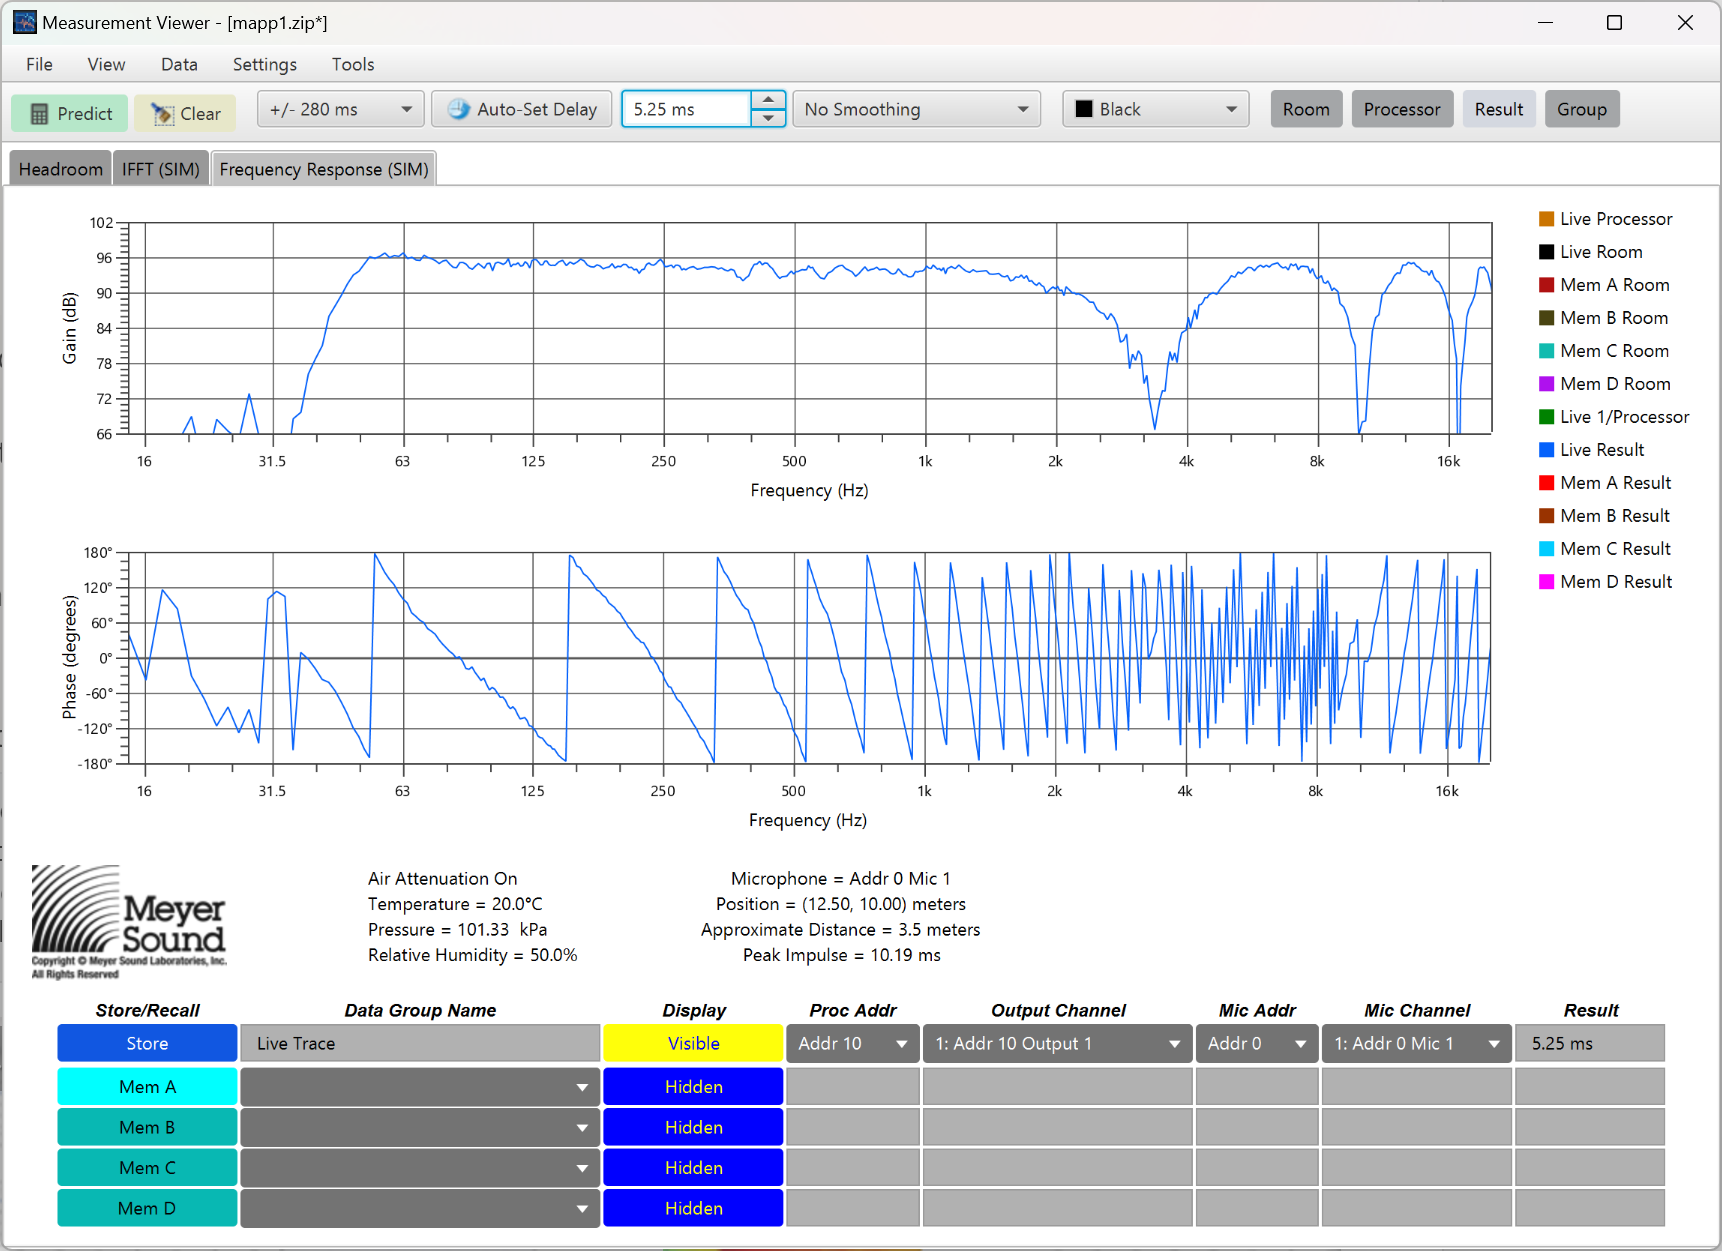The height and width of the screenshot is (1251, 1722).
Task: Expand the Mem B data group name dropdown
Action: 582,1128
